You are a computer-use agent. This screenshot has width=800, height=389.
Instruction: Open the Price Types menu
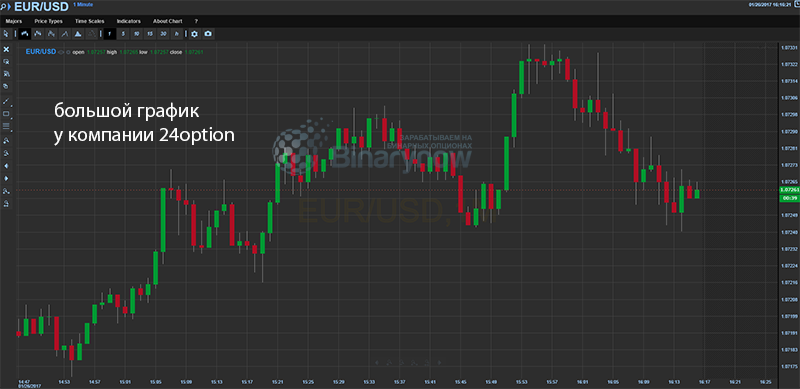click(48, 21)
